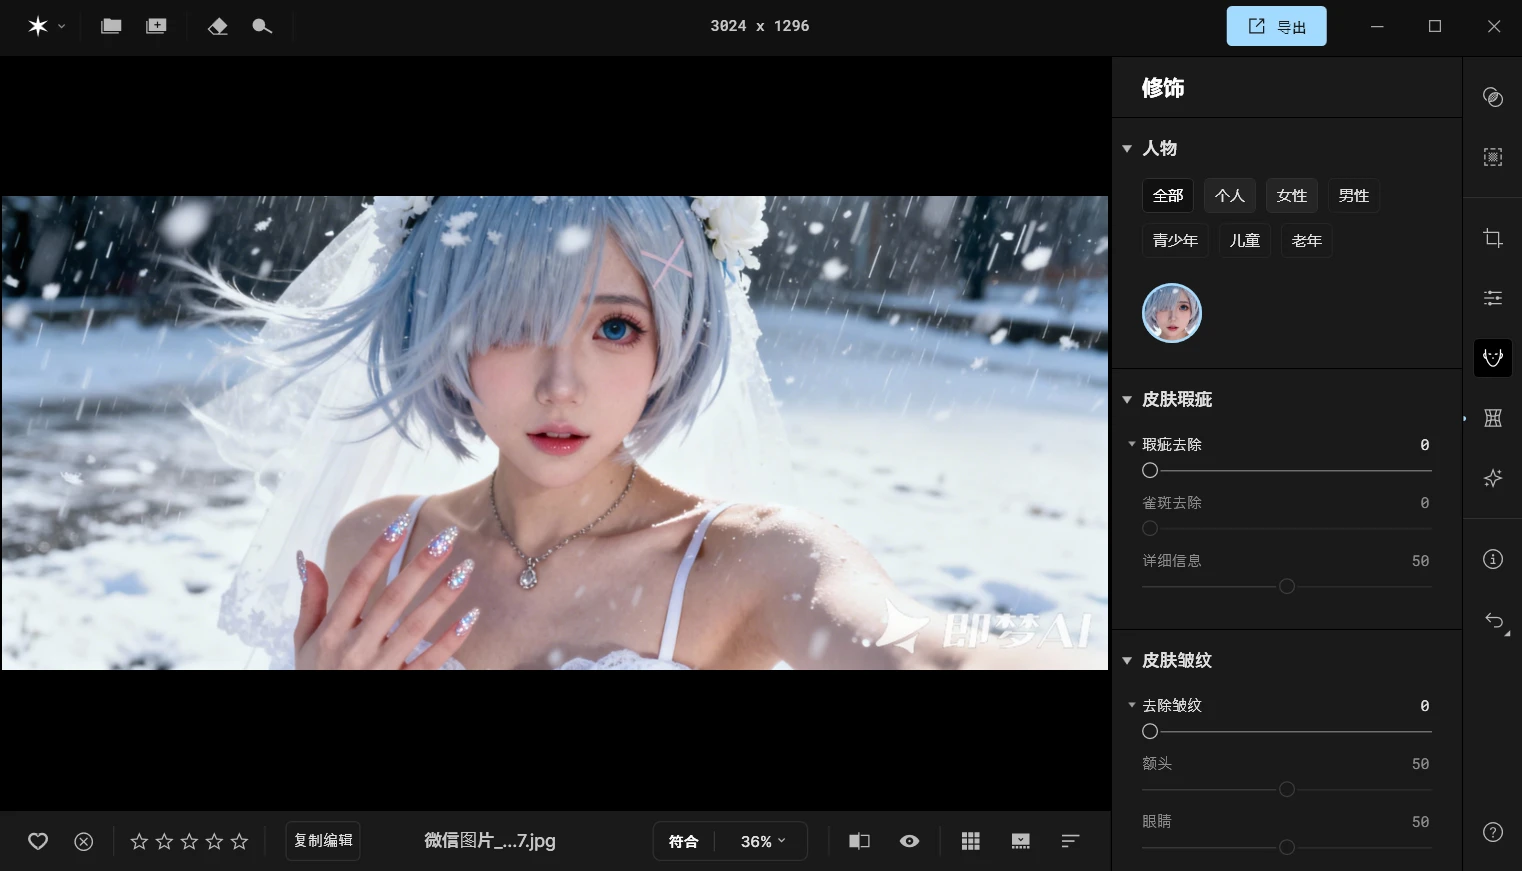Open the 36% zoom dropdown
The image size is (1522, 871).
763,841
